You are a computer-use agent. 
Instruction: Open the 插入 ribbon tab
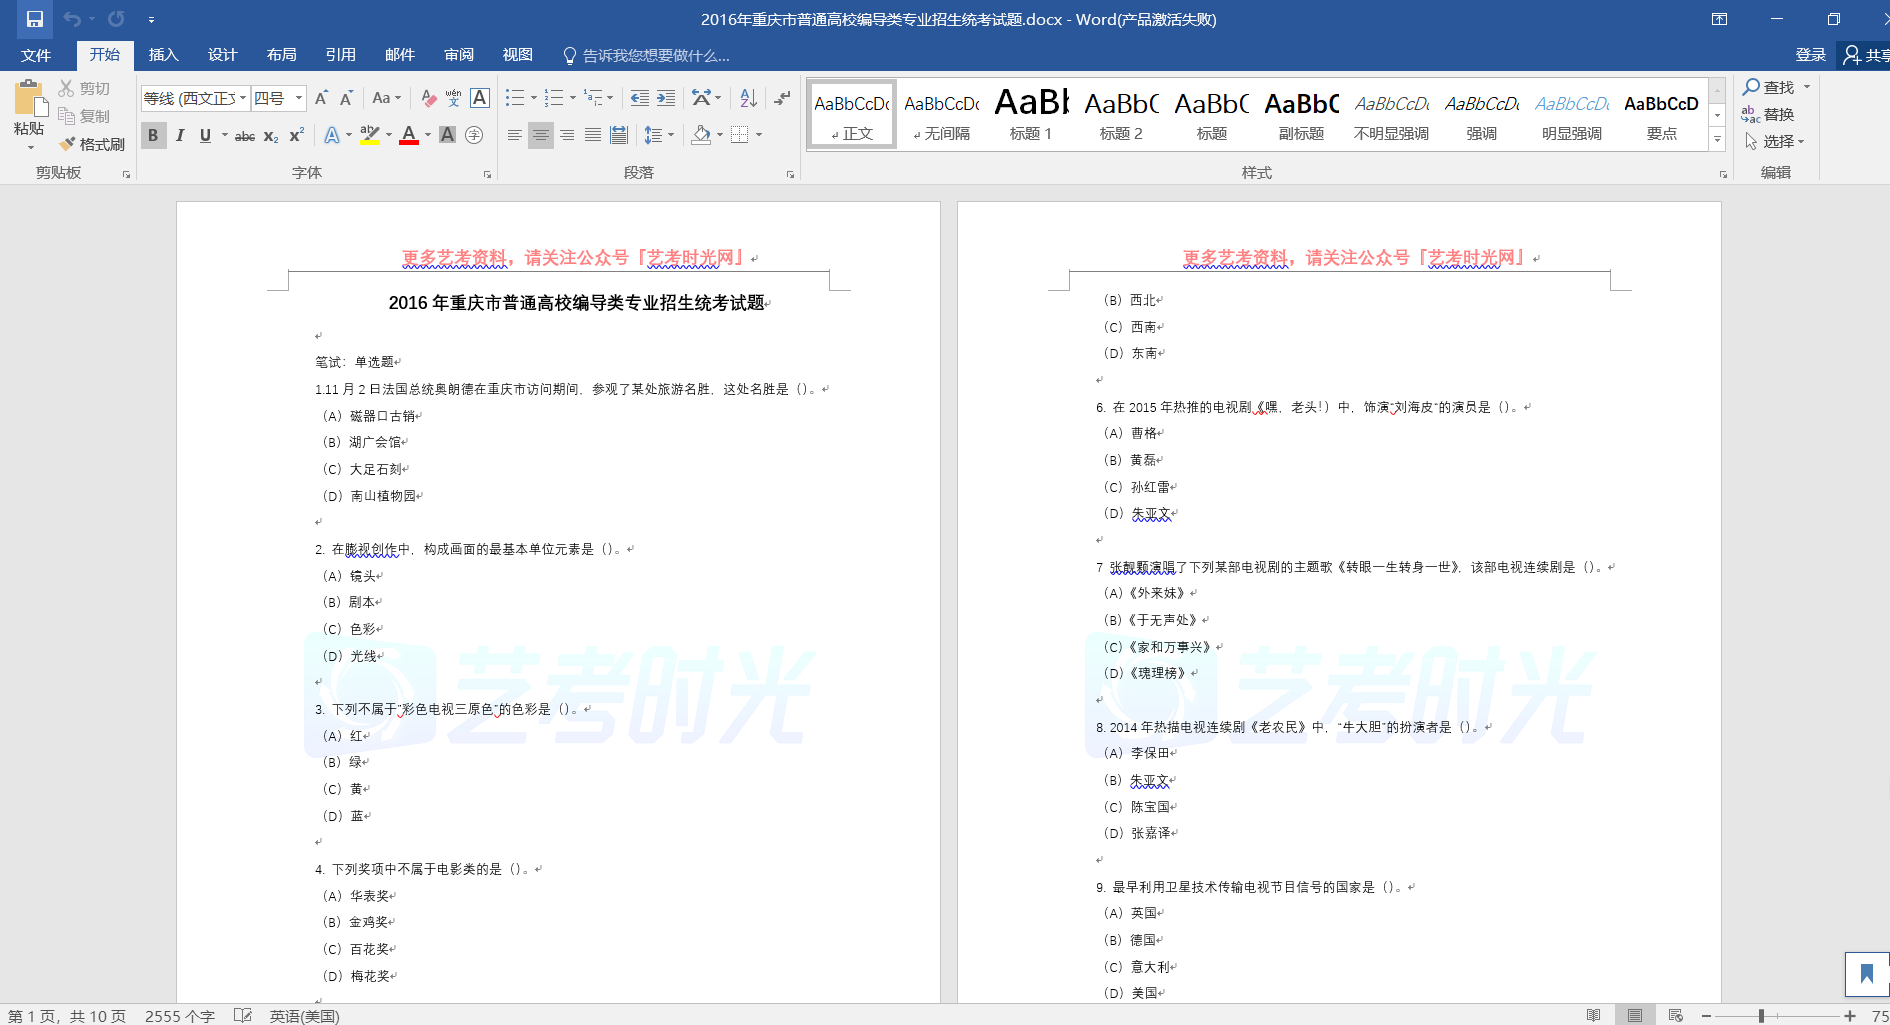163,55
